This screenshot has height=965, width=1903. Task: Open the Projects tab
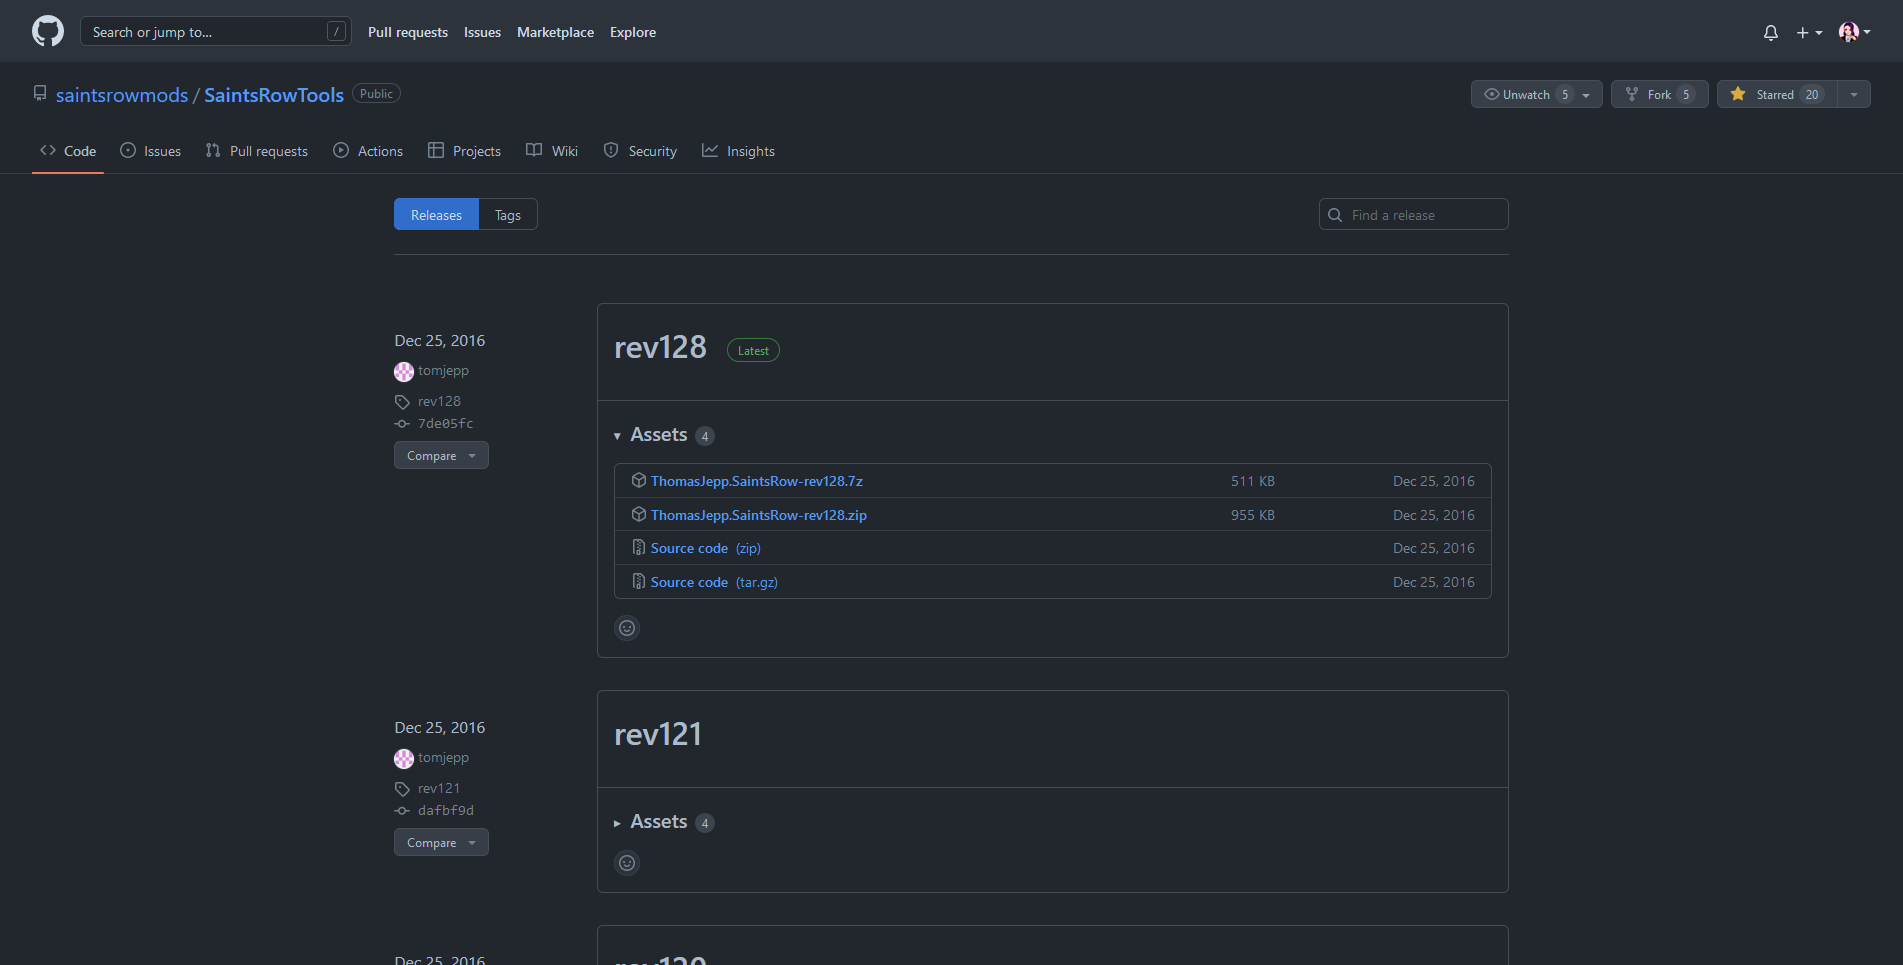click(465, 151)
